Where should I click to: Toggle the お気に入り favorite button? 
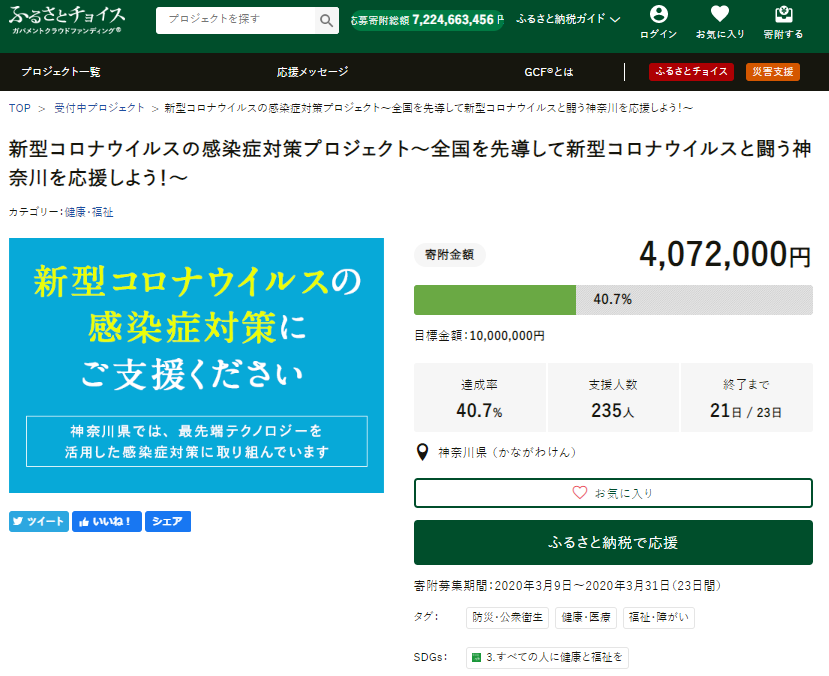click(613, 493)
